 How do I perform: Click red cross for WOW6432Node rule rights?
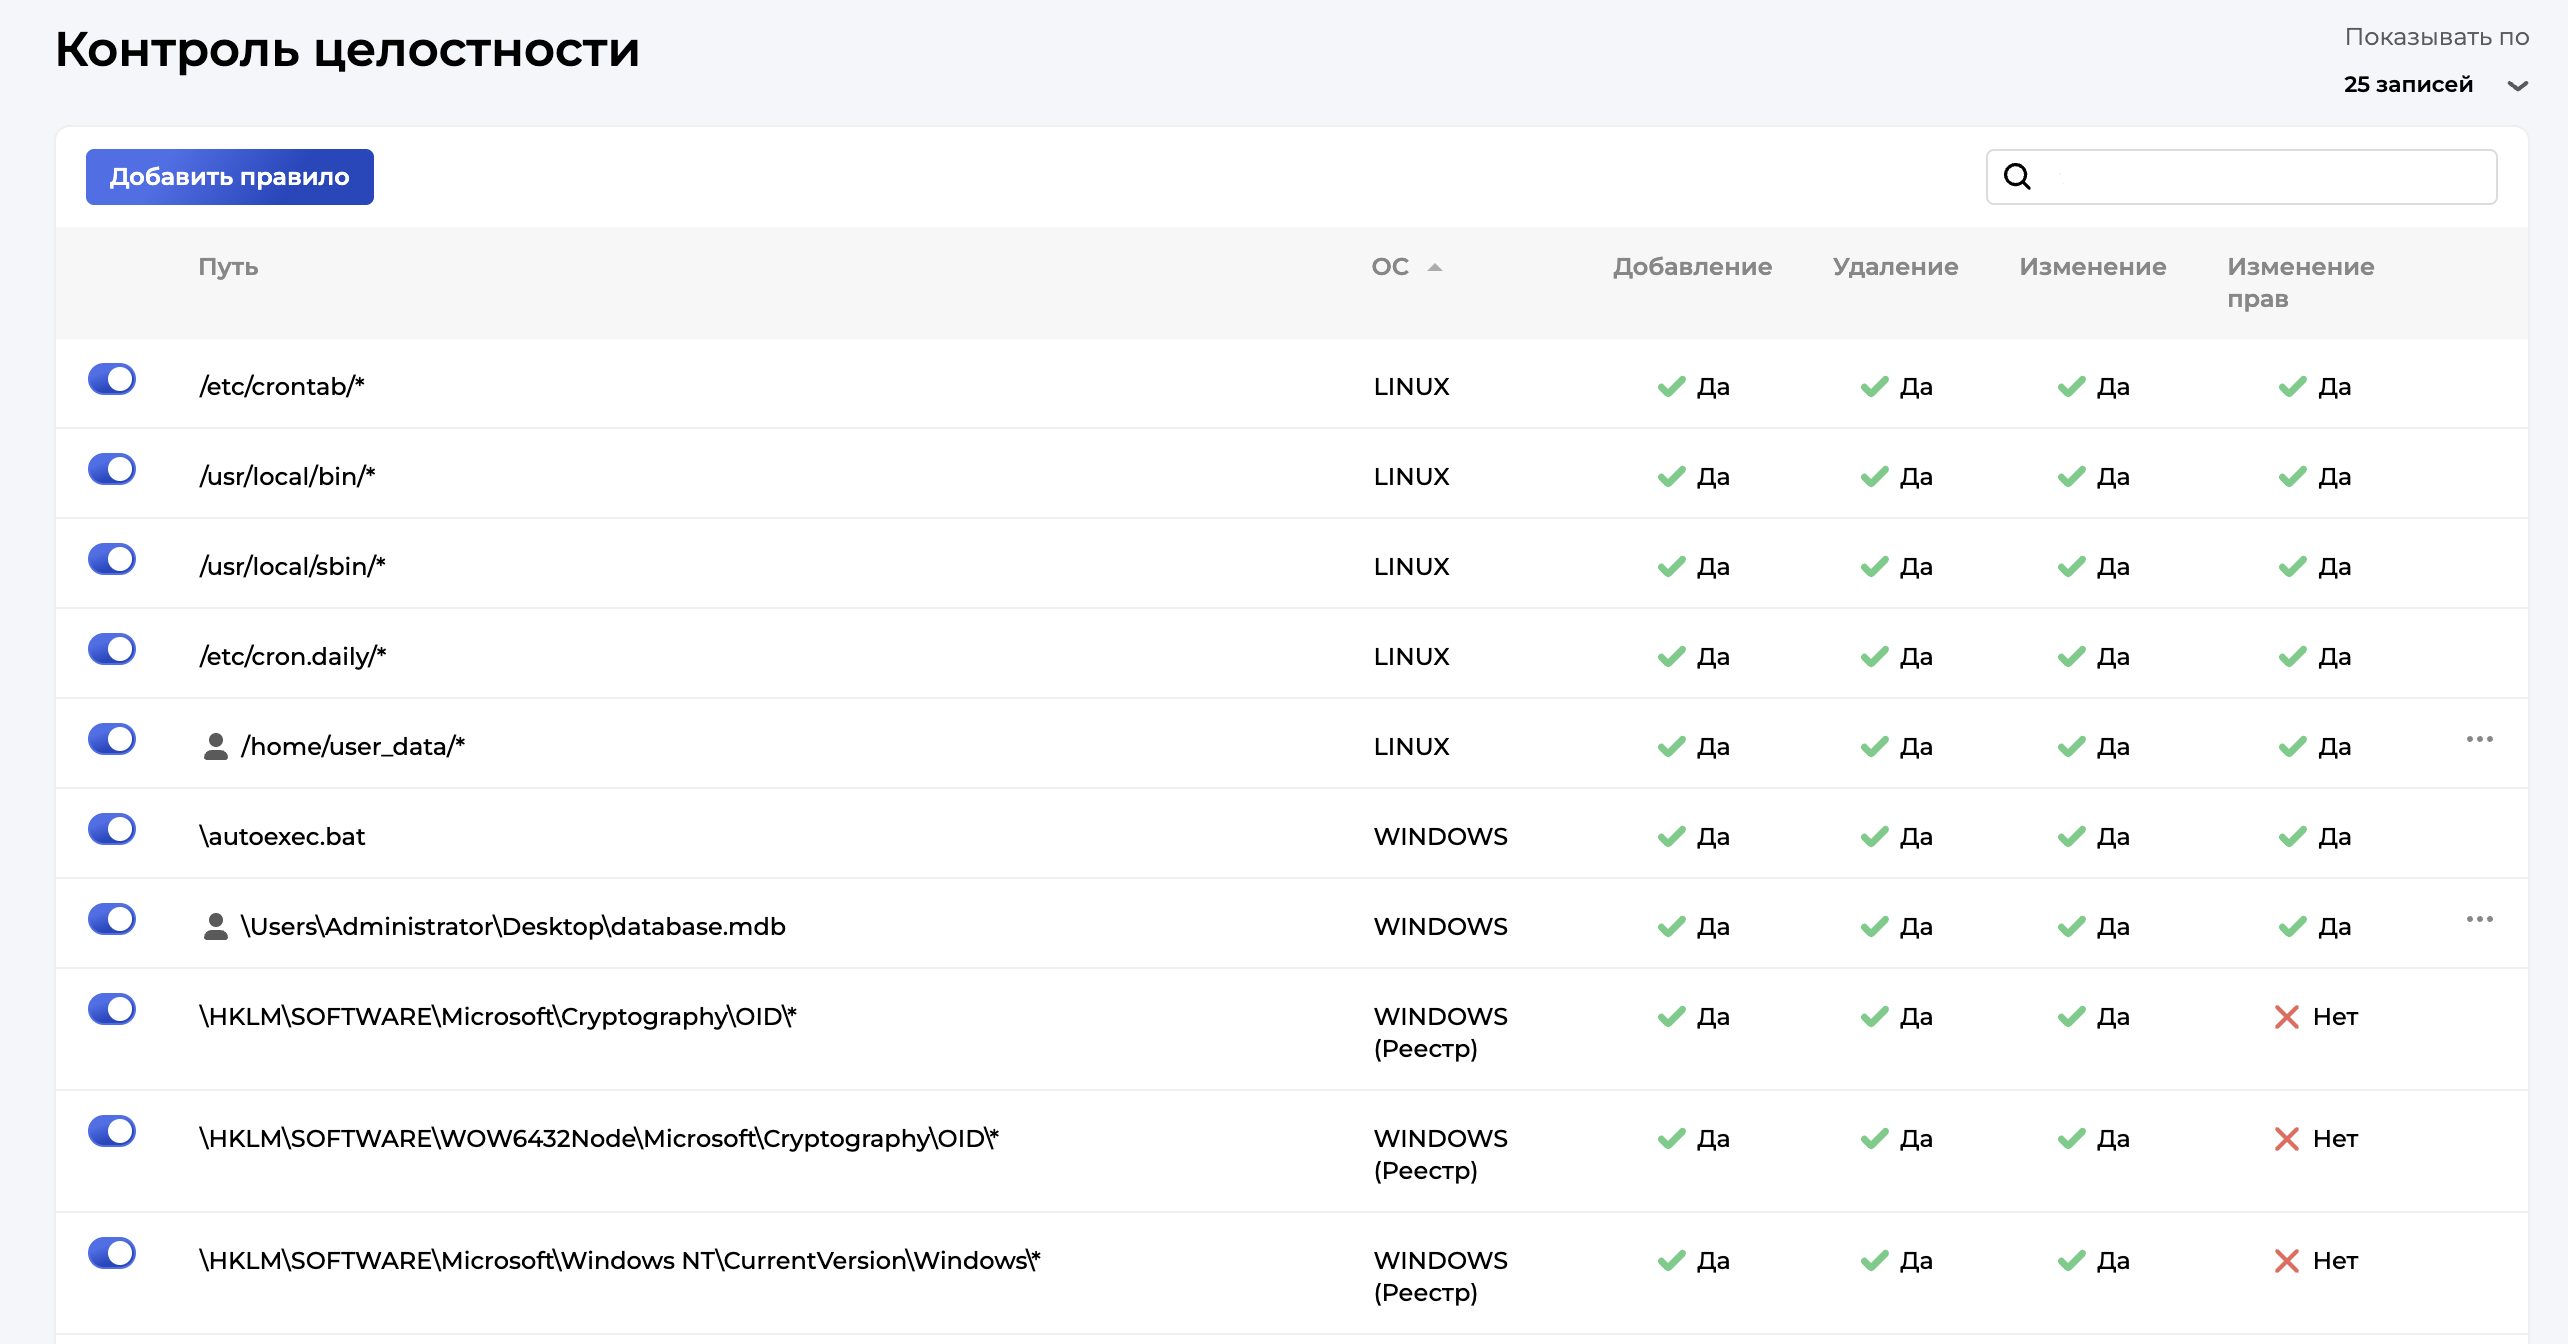(2286, 1139)
